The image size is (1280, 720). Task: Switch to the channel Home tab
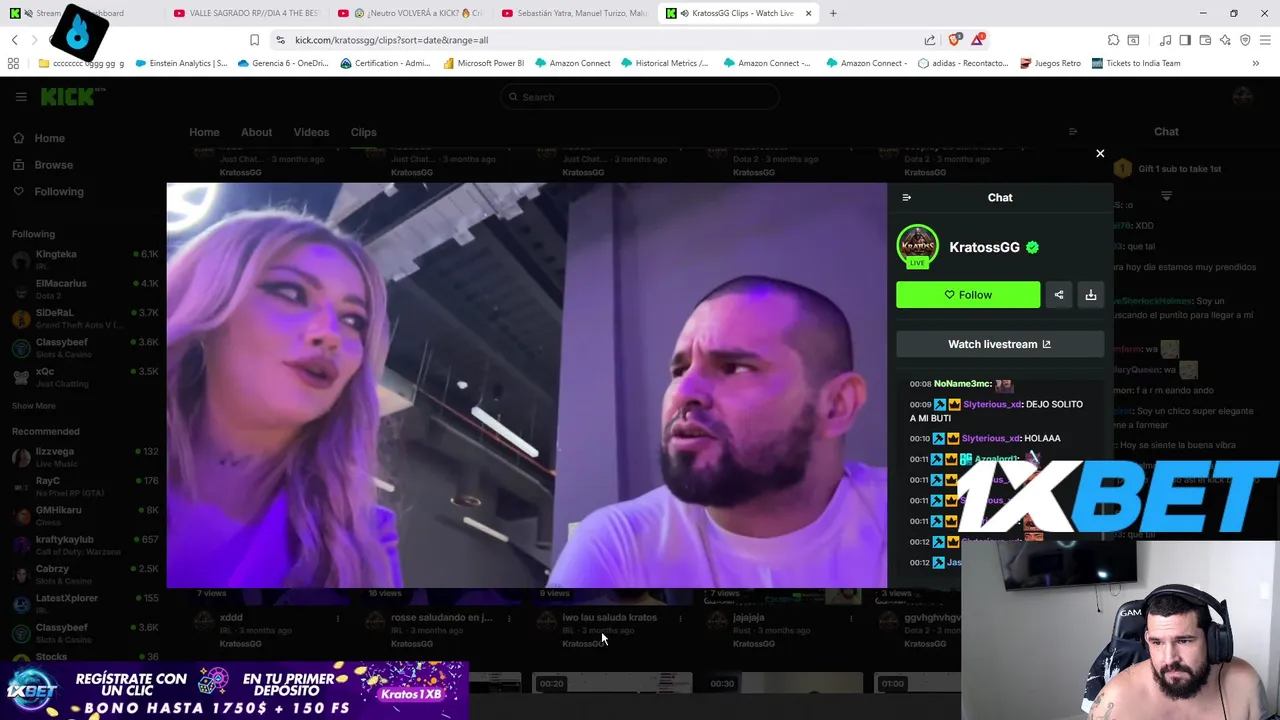tap(204, 132)
